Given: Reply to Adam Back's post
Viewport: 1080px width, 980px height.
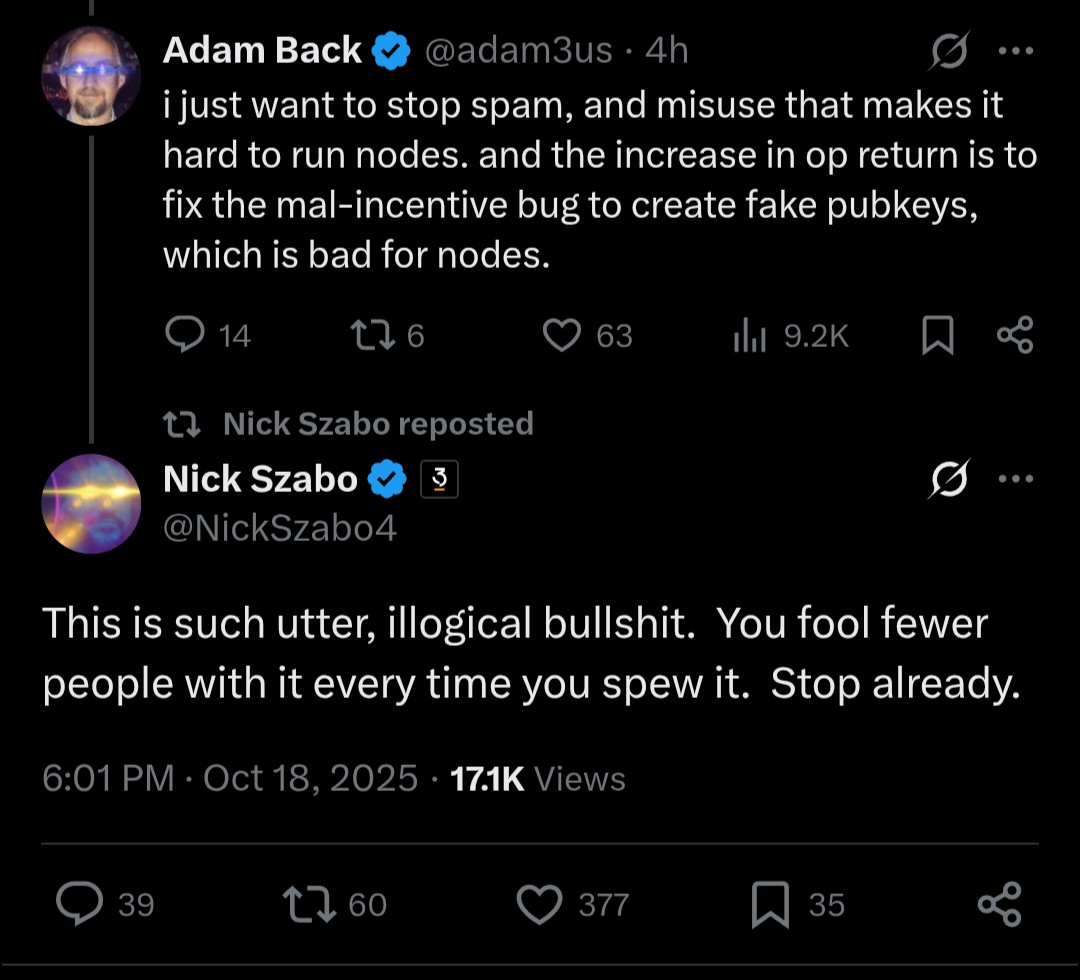Looking at the screenshot, I should [185, 336].
